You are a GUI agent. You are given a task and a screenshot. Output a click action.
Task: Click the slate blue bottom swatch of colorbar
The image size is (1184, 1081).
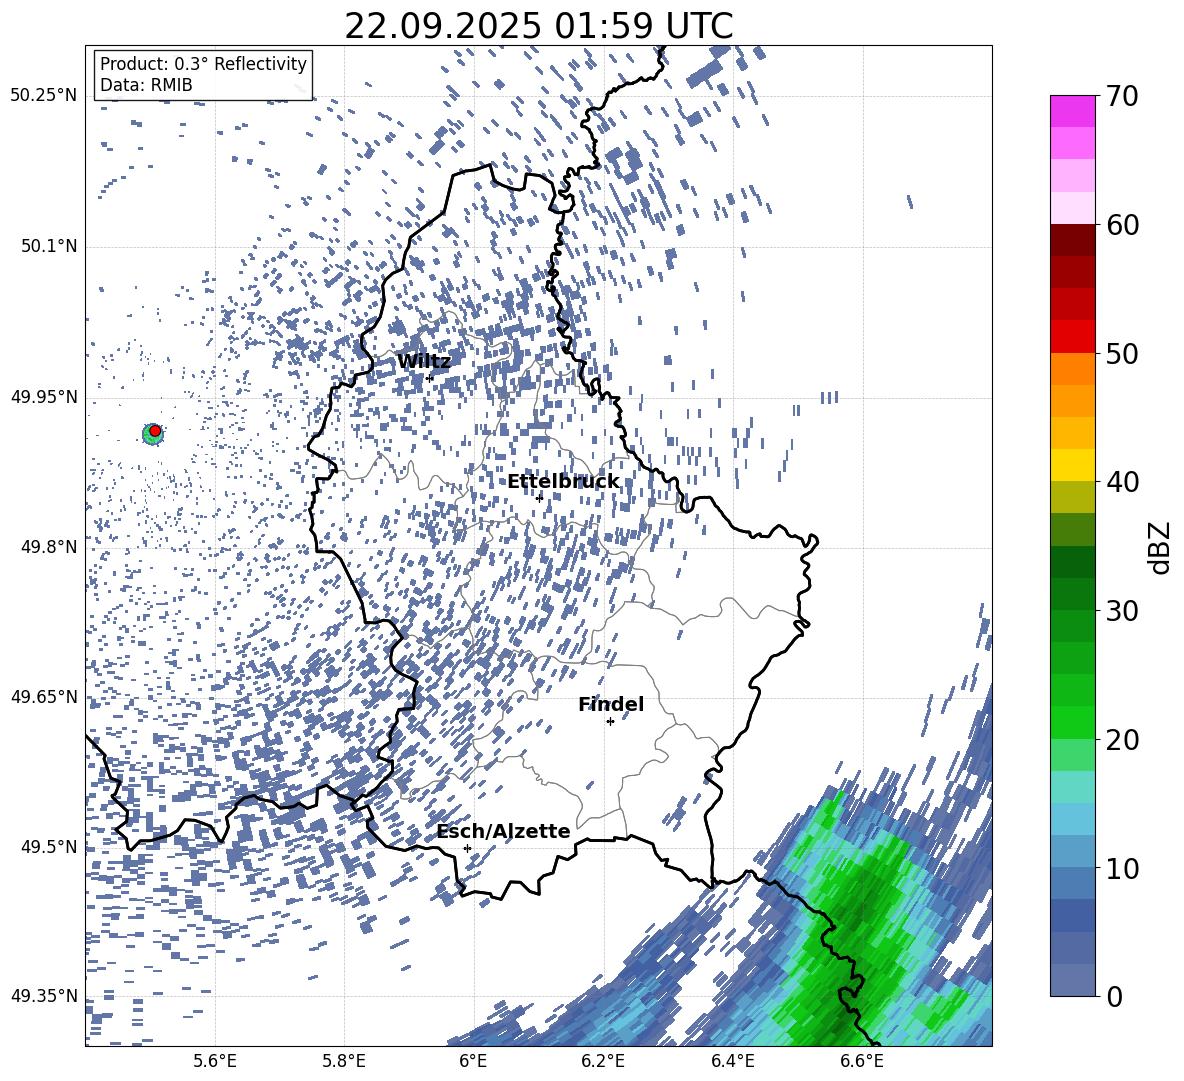tap(1072, 980)
